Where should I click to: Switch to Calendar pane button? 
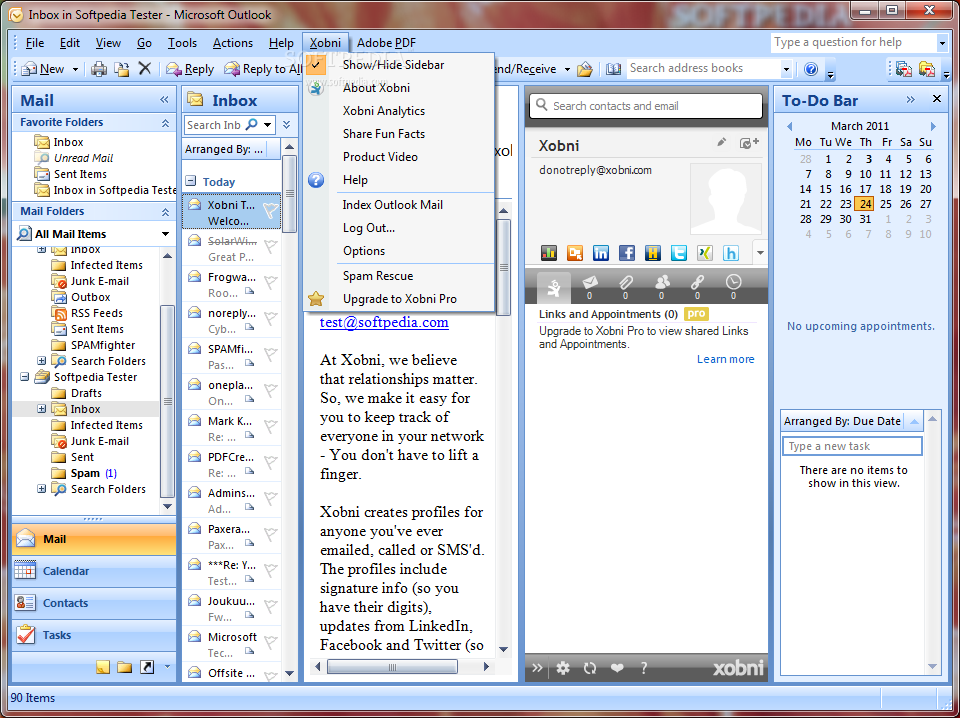point(94,571)
